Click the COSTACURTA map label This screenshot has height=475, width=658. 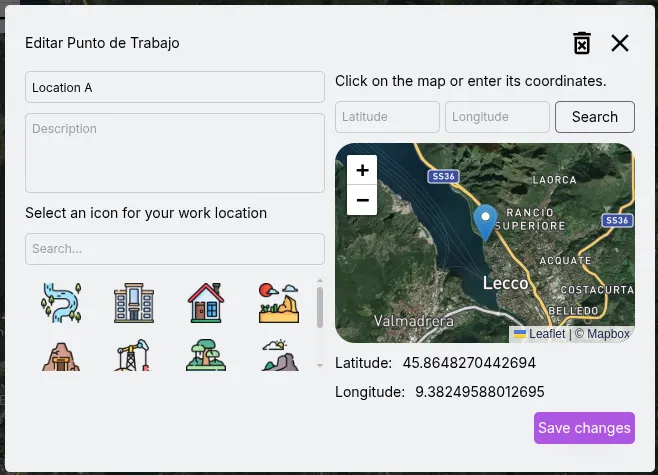597,290
